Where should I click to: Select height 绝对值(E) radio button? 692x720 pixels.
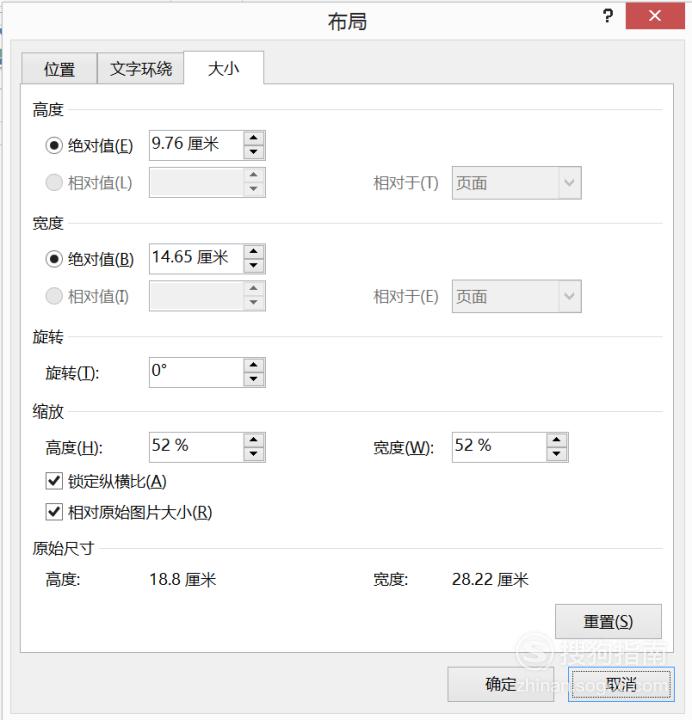(x=54, y=146)
